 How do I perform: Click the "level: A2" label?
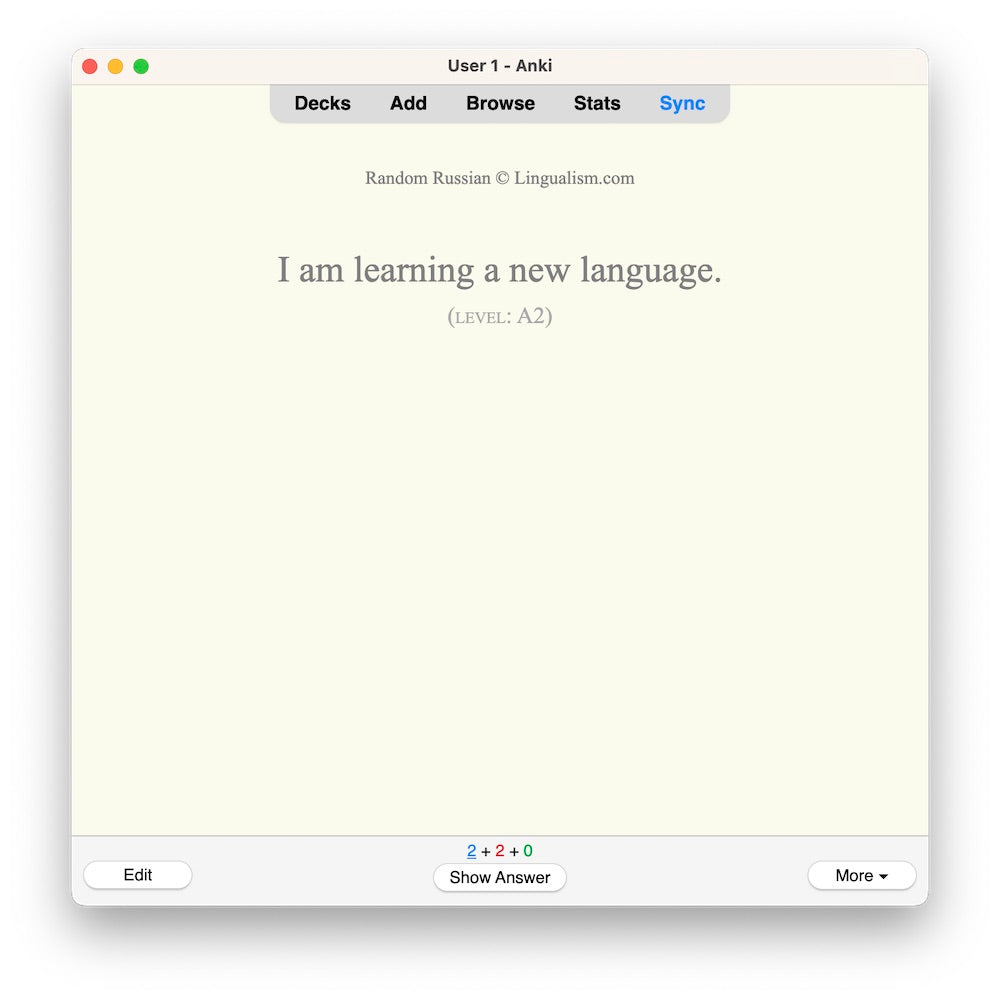coord(500,316)
